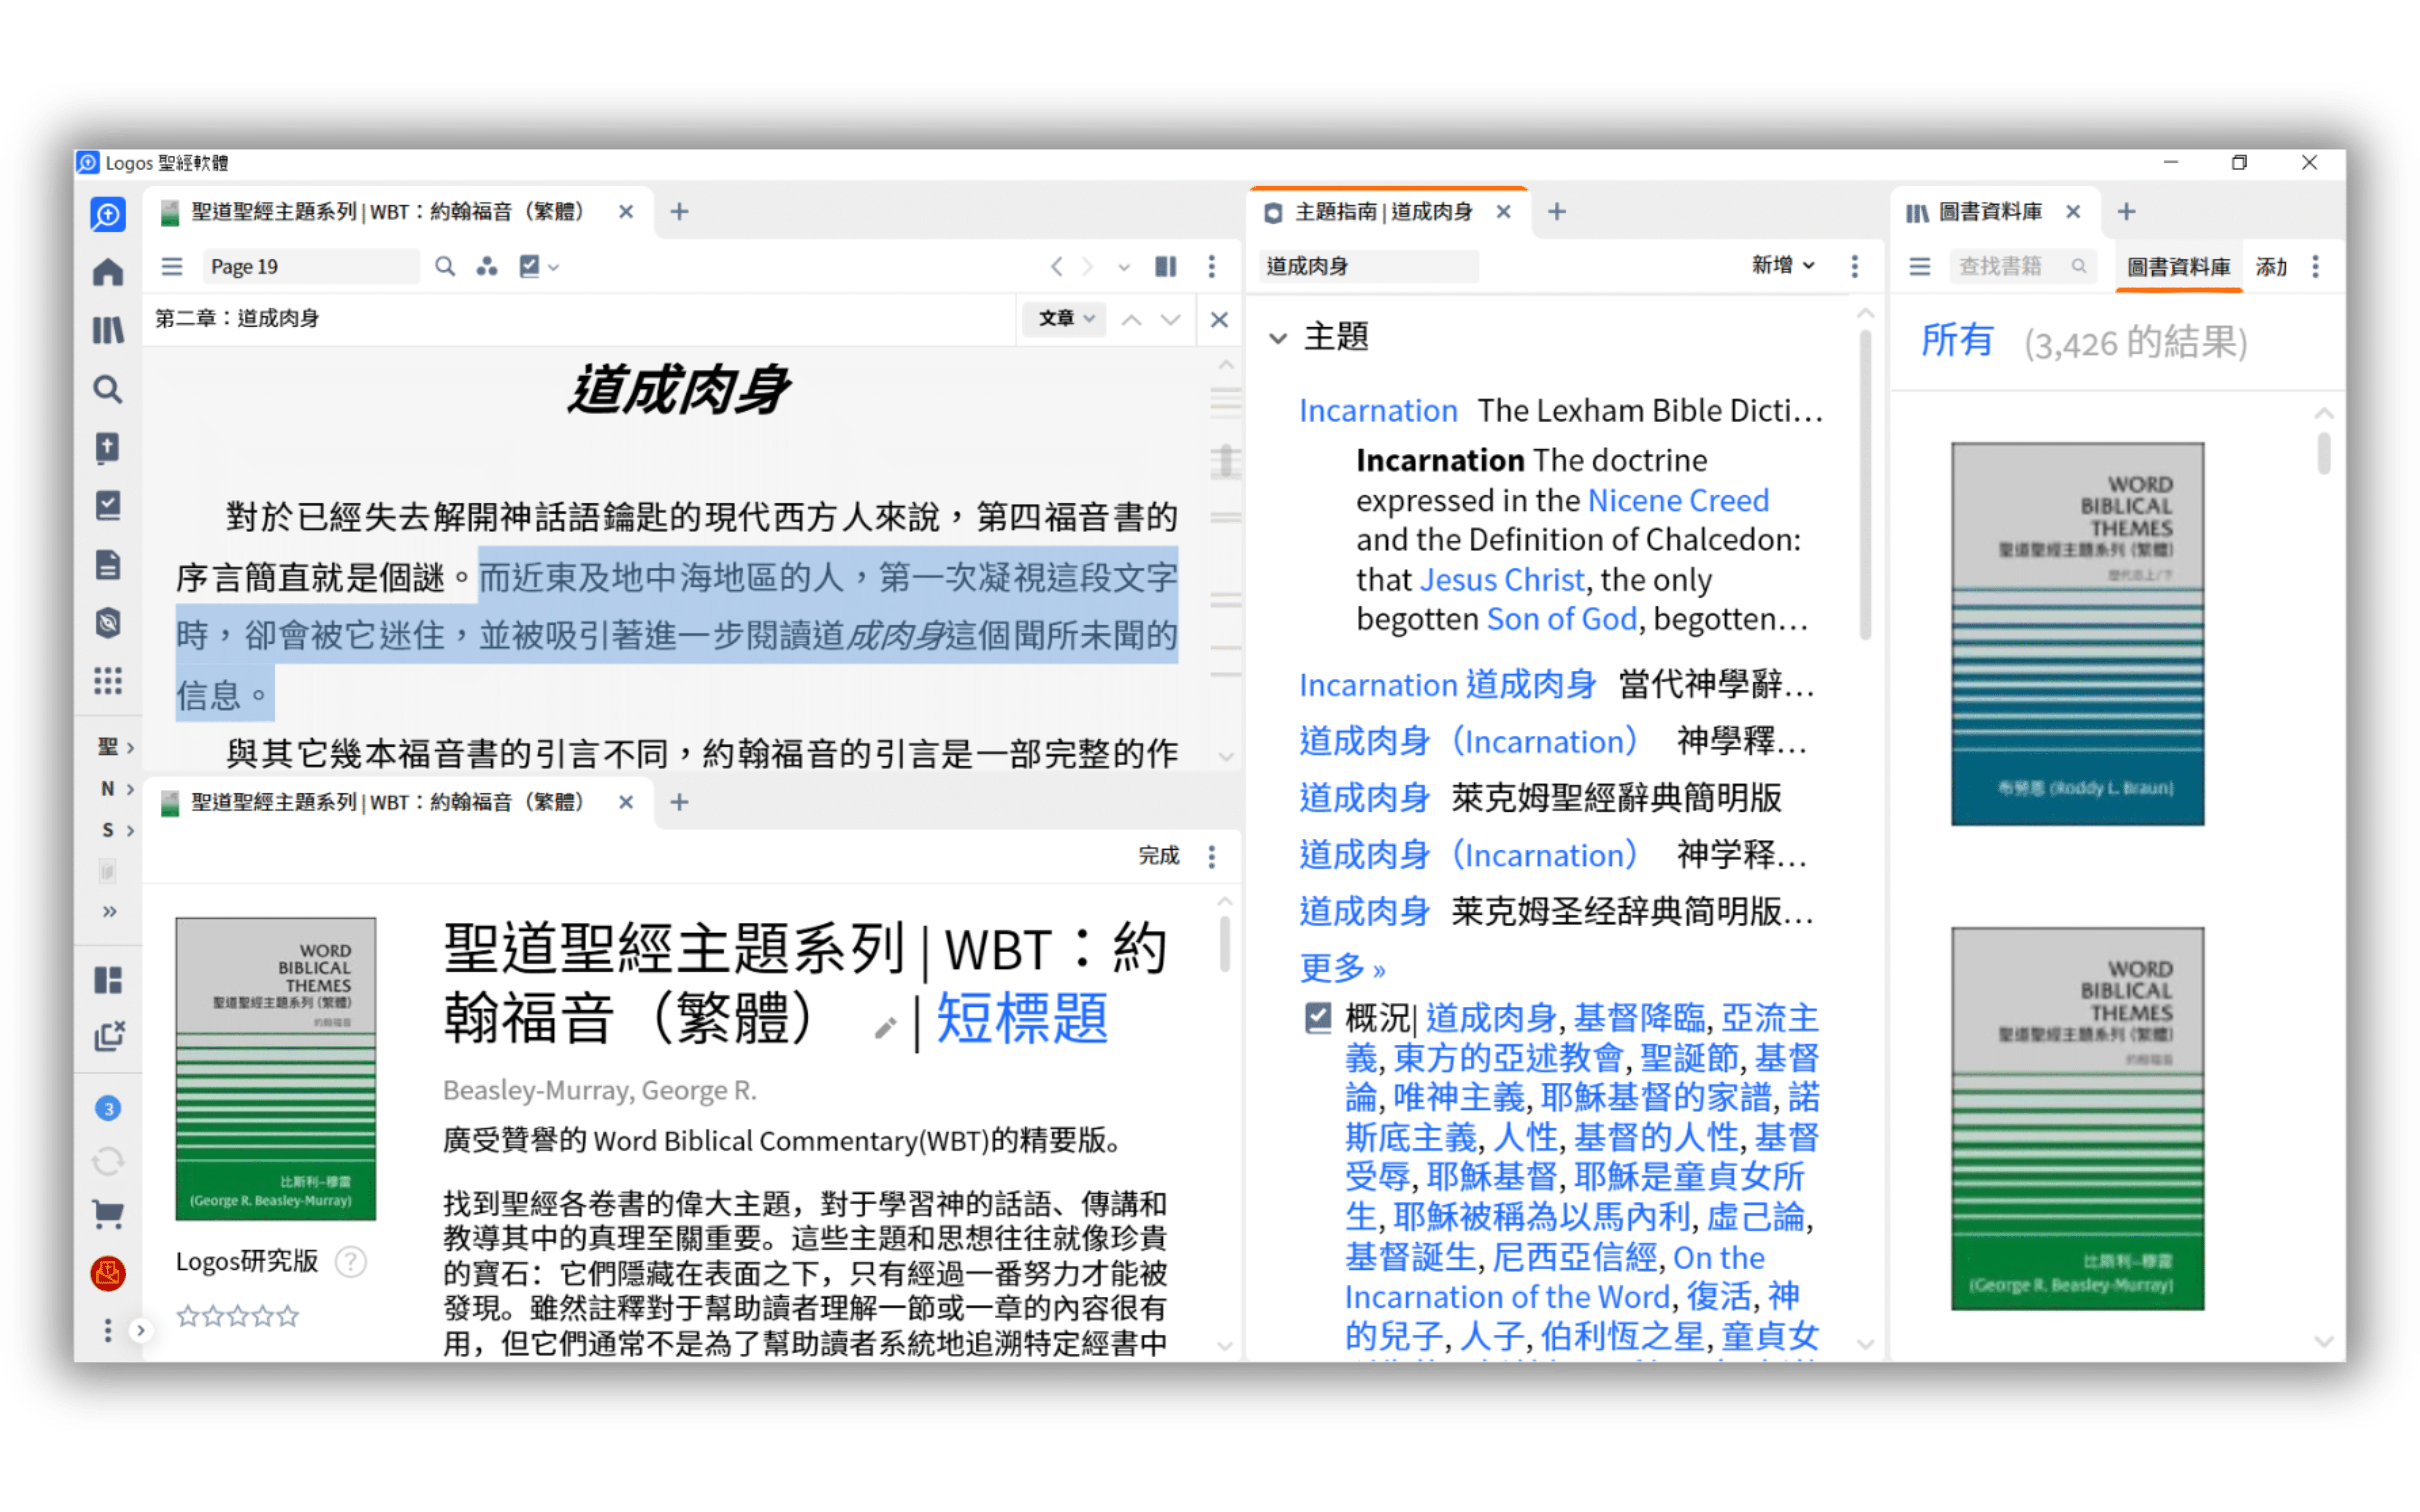Open Library icon in left sidebar
Image resolution: width=2420 pixels, height=1512 pixels.
(108, 330)
